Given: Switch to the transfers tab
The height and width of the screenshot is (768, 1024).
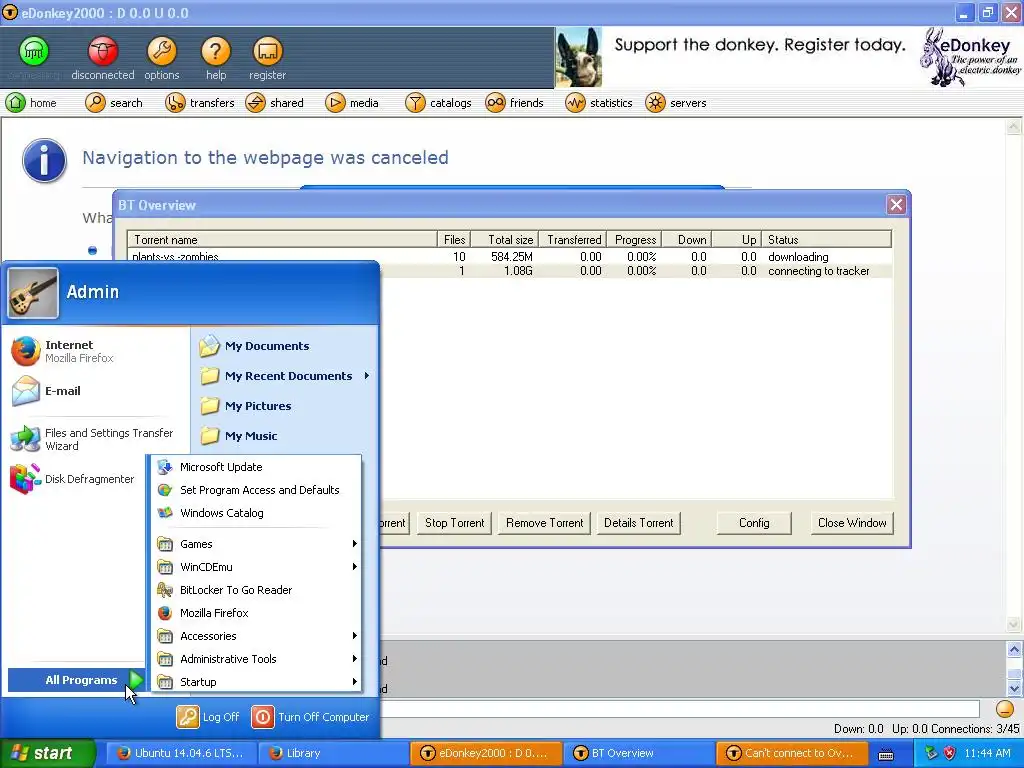Looking at the screenshot, I should click(199, 103).
